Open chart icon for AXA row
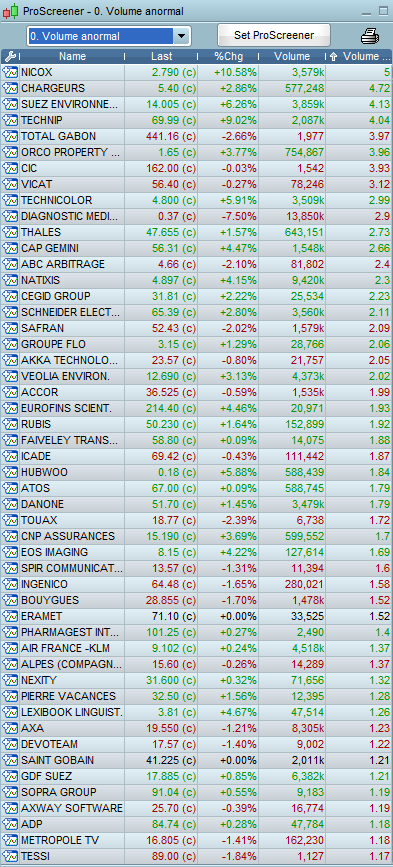Image resolution: width=393 pixels, height=867 pixels. point(10,728)
